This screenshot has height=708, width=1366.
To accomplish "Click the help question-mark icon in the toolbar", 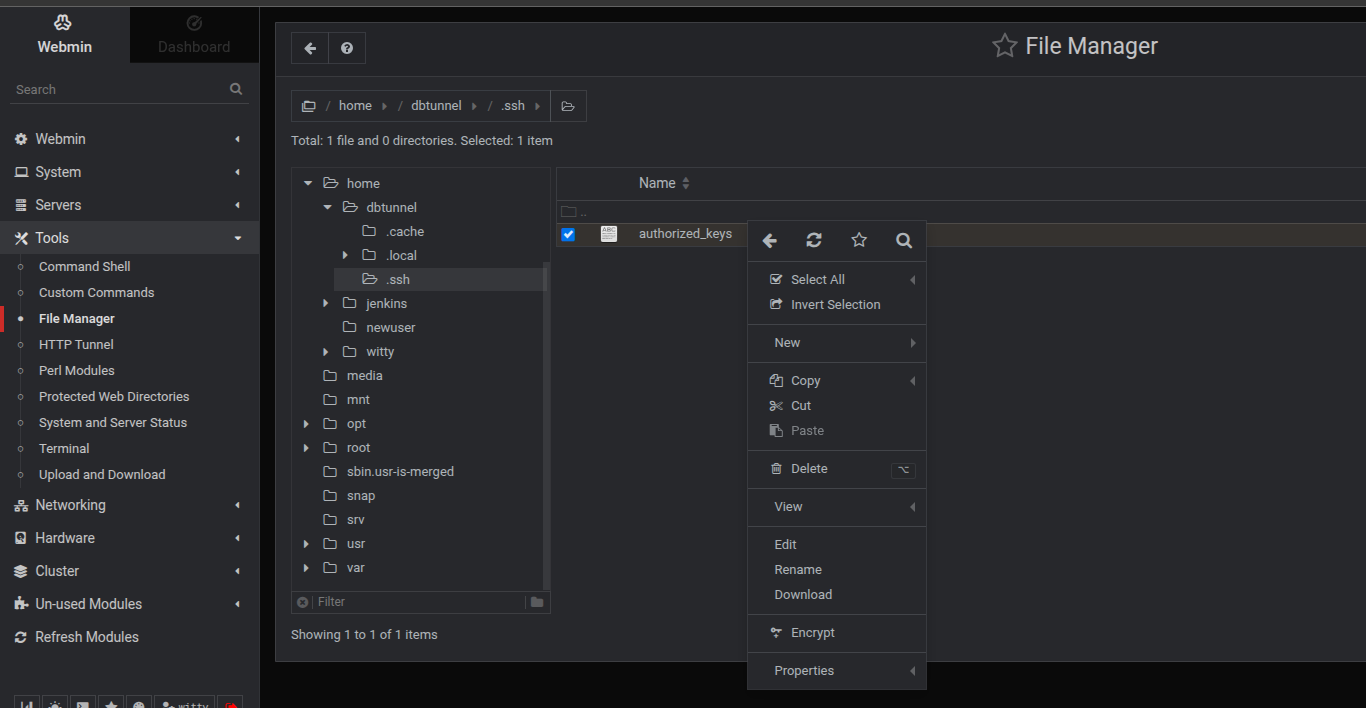I will tap(347, 47).
